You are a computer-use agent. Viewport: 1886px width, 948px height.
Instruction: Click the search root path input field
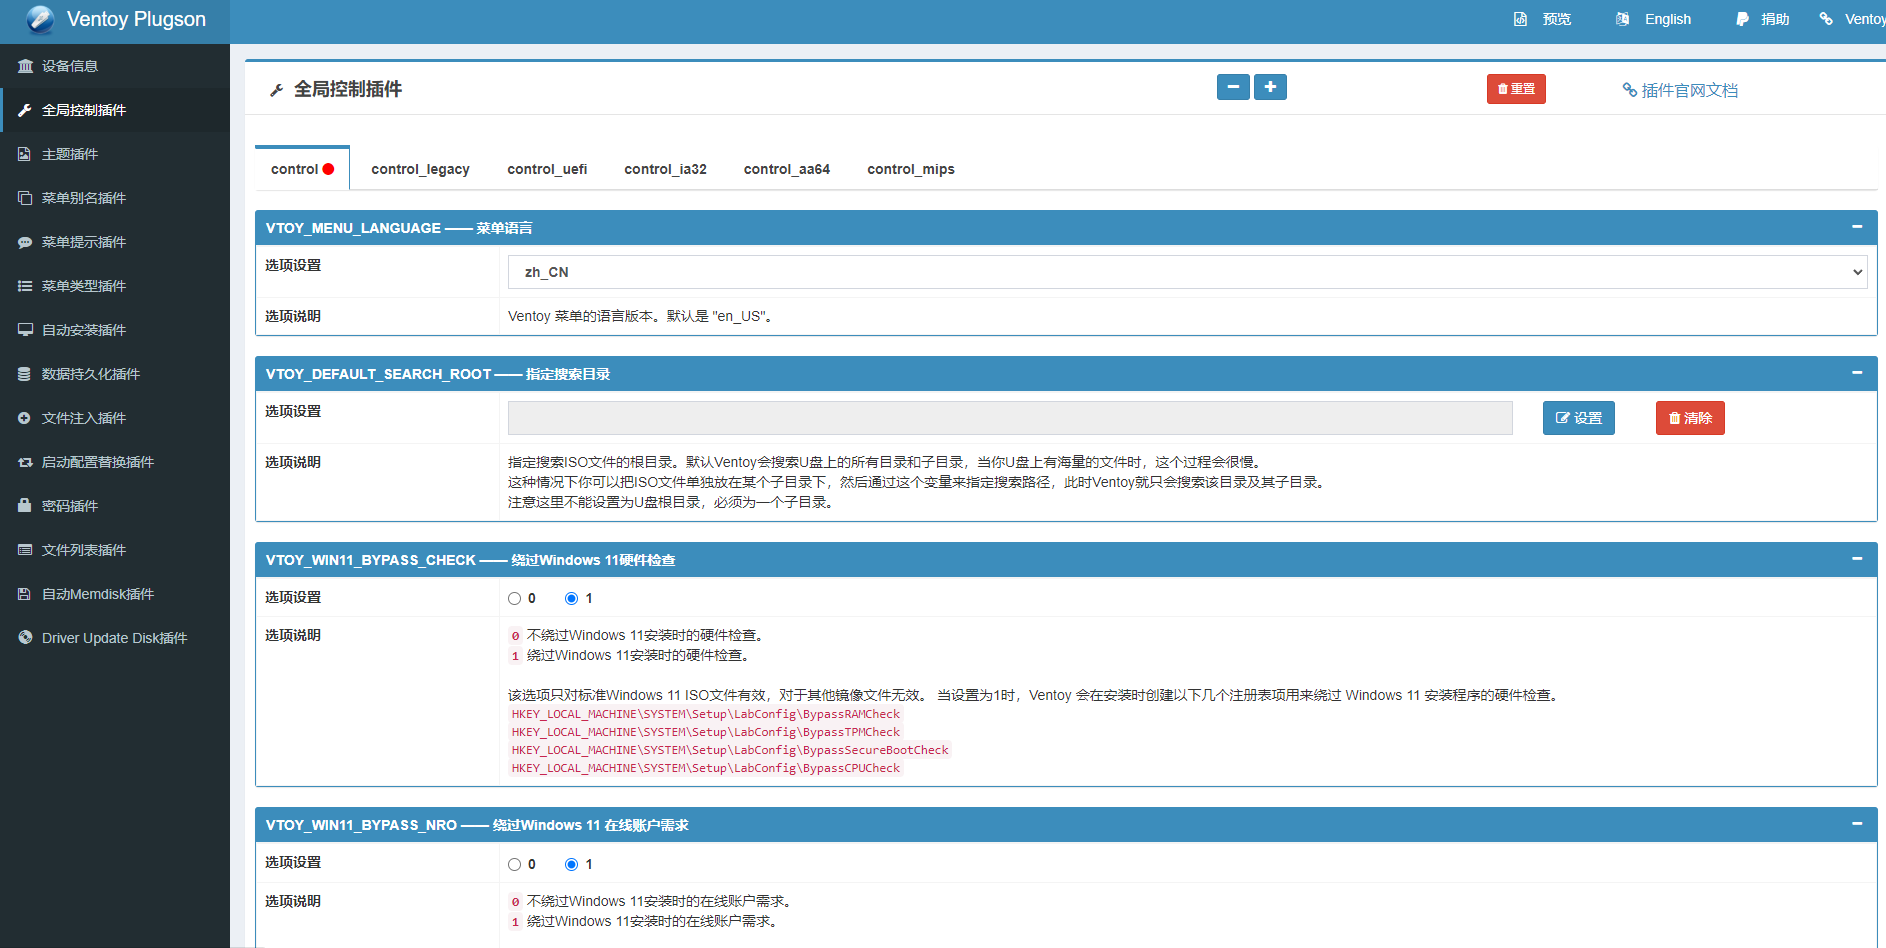point(1010,418)
